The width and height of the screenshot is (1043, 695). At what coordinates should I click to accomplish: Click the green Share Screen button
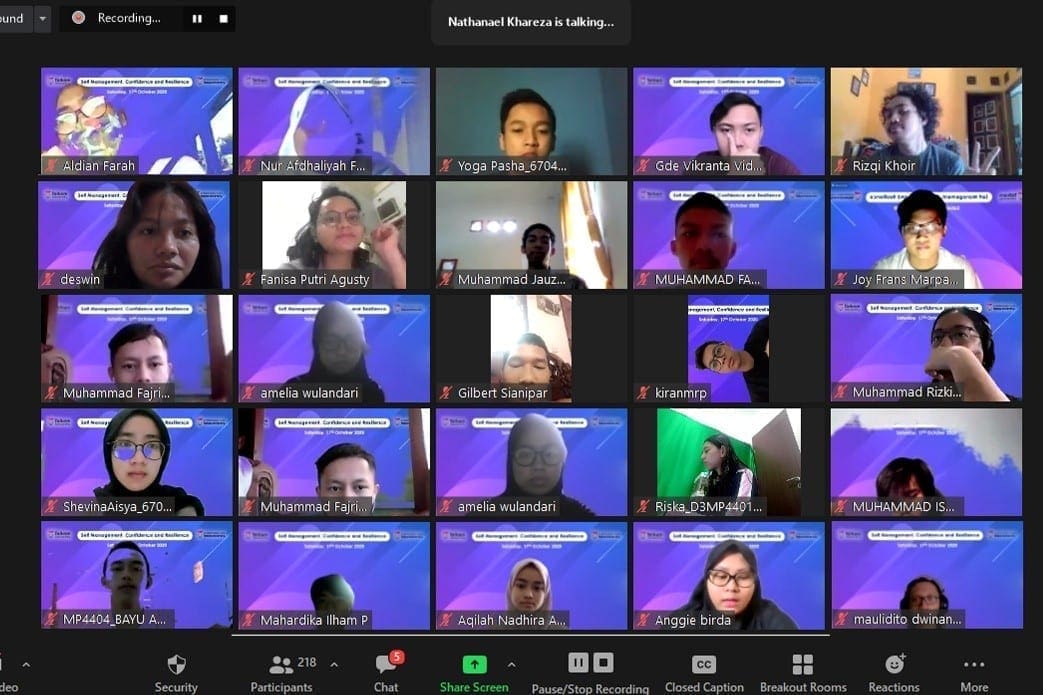click(x=474, y=671)
